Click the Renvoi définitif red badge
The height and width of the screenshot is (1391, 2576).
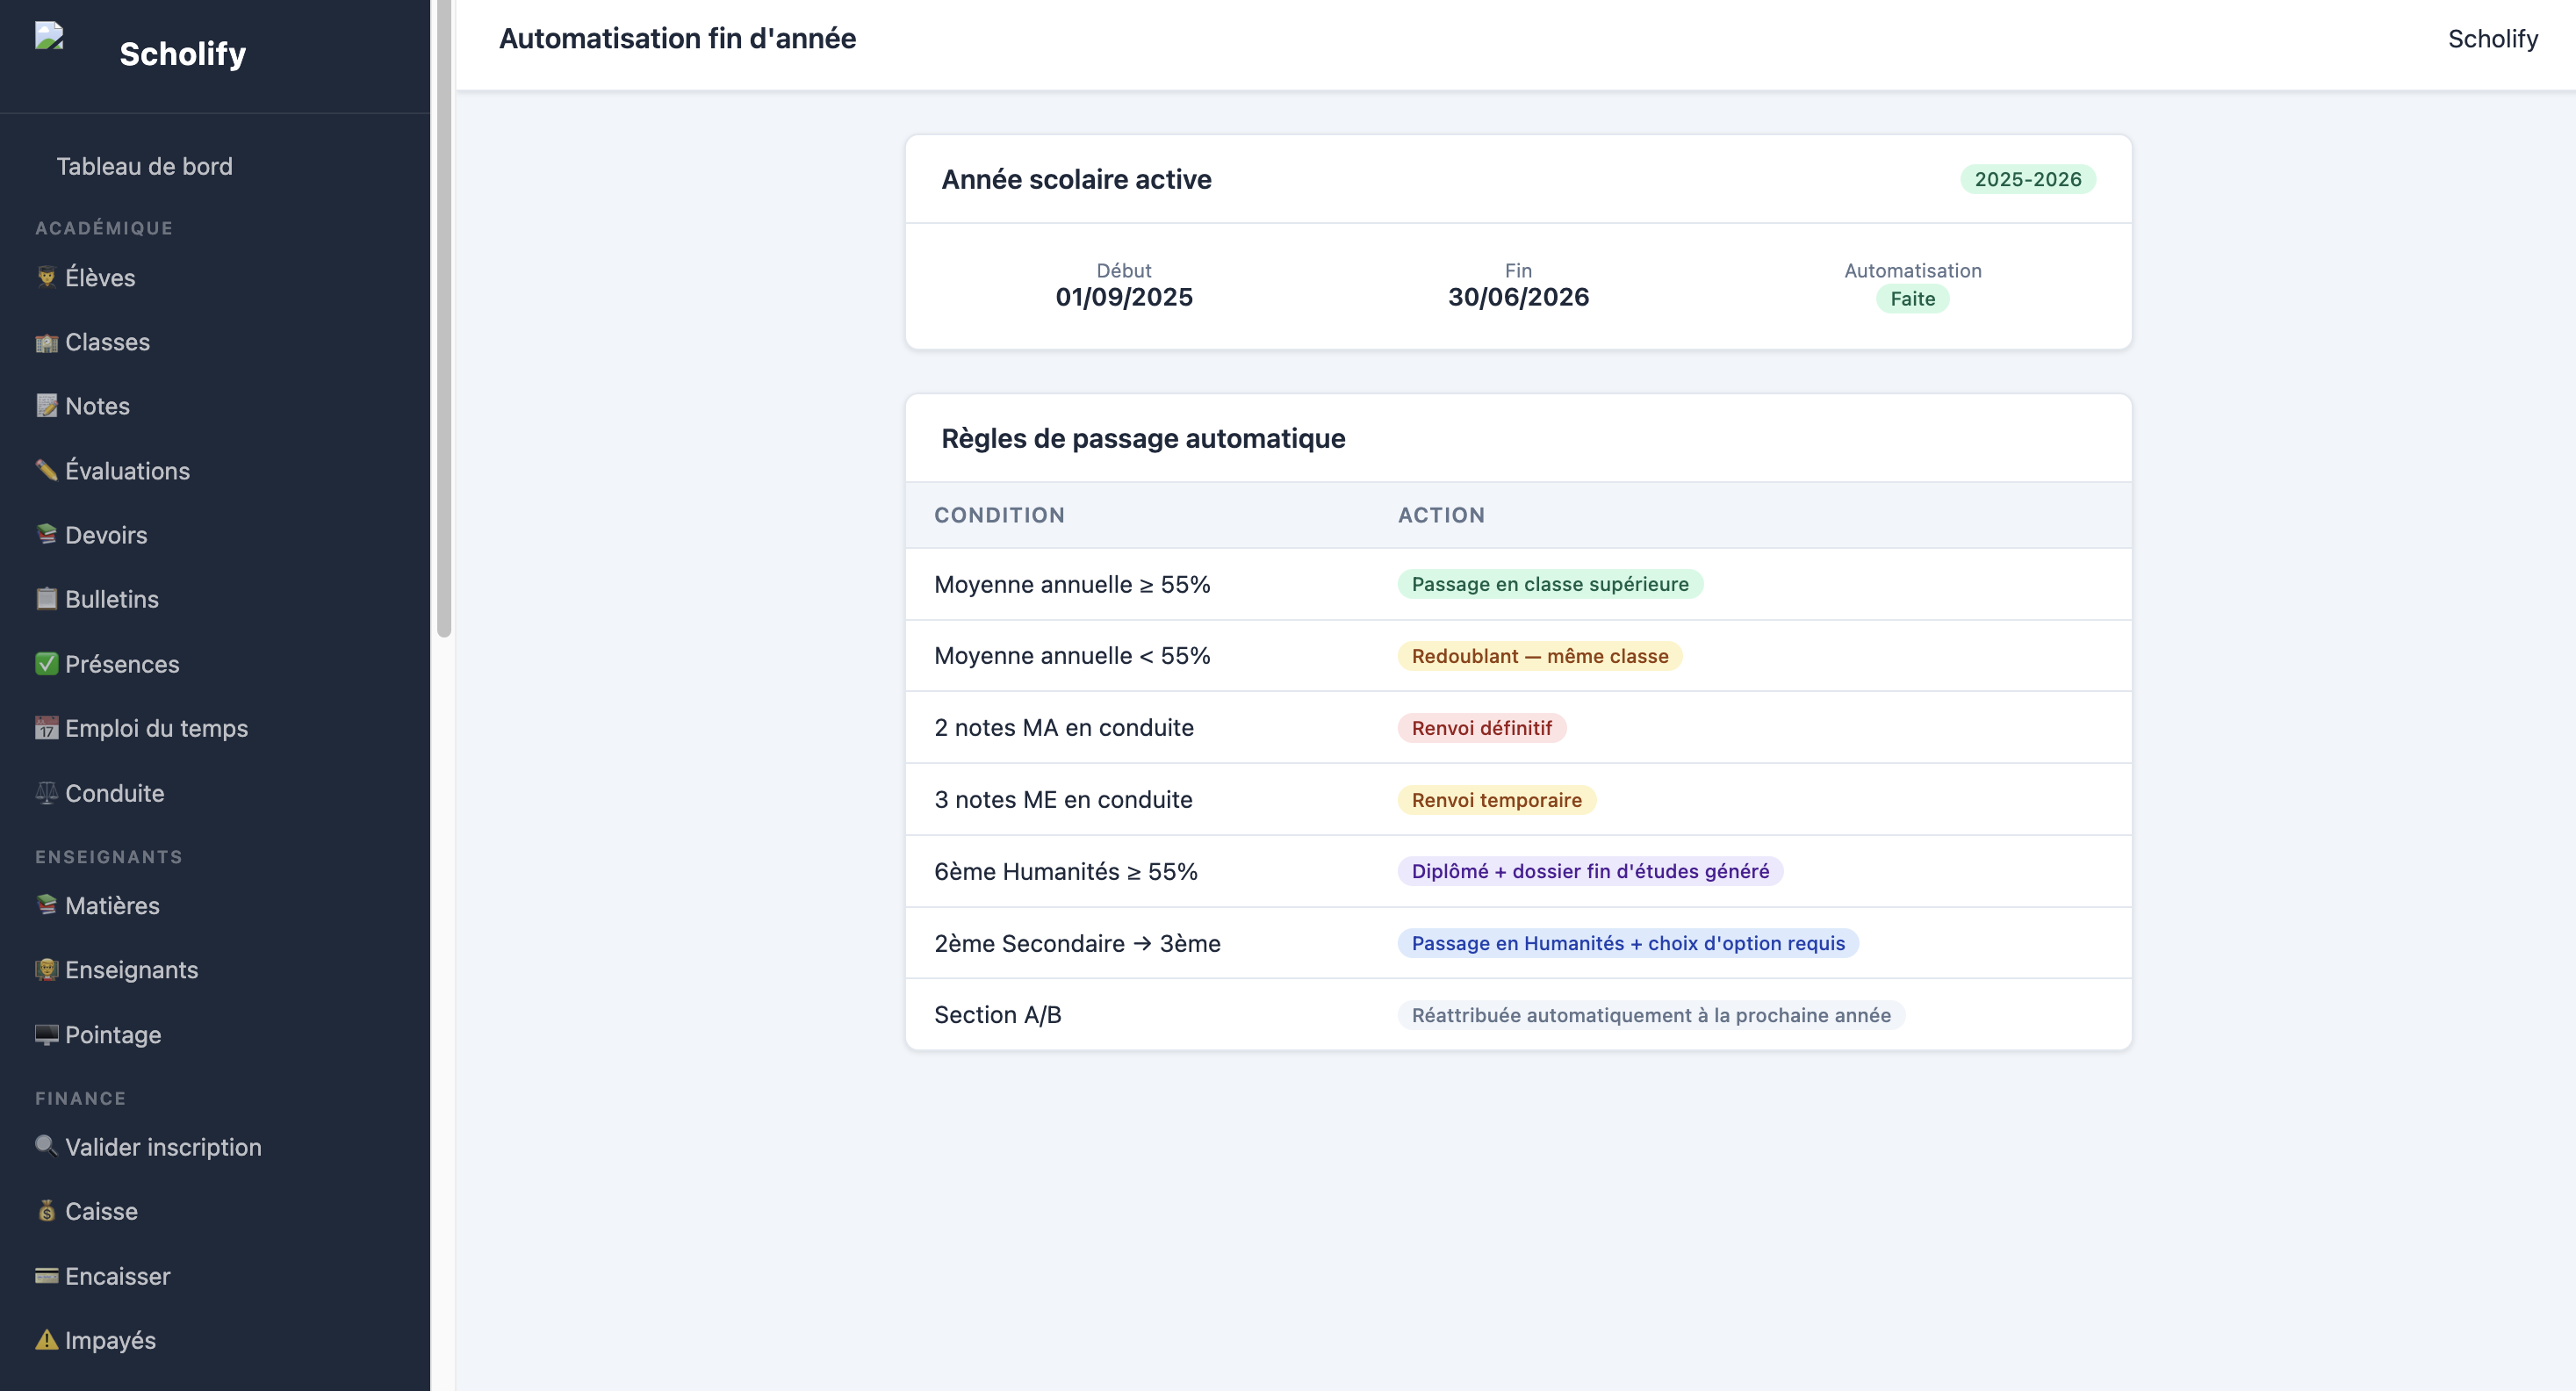[1482, 728]
